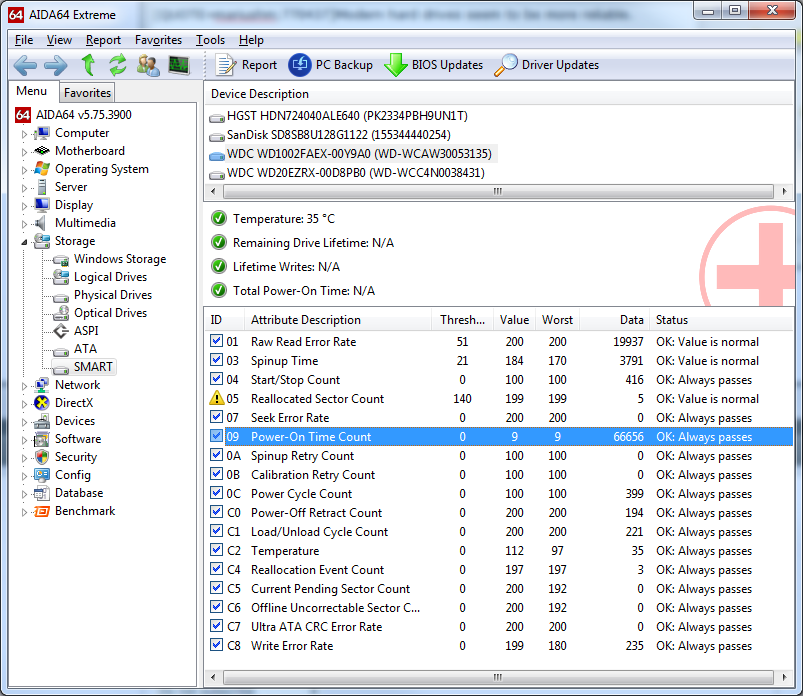The image size is (803, 696).
Task: Click the green up-level arrow icon
Action: tap(88, 65)
